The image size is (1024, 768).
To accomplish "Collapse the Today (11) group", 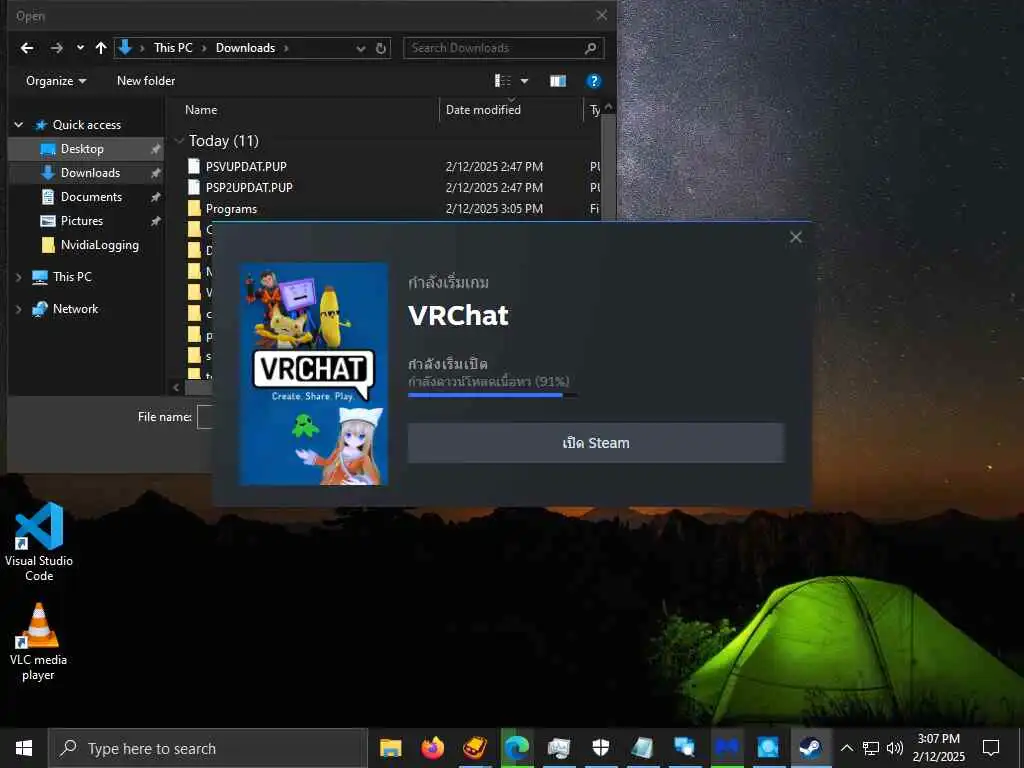I will pos(179,140).
